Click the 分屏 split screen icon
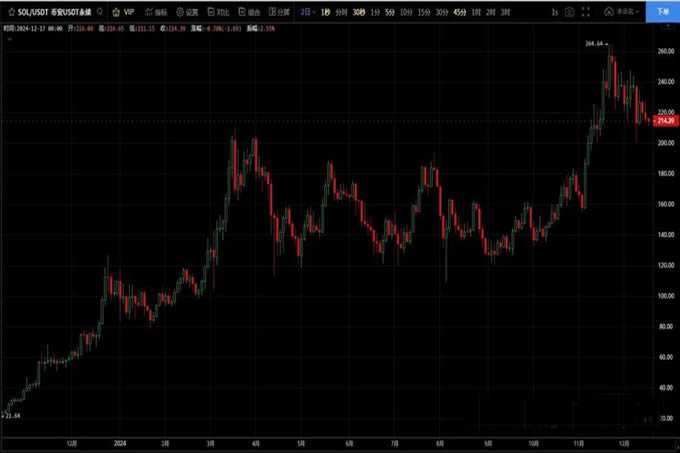The image size is (680, 453). click(x=280, y=12)
